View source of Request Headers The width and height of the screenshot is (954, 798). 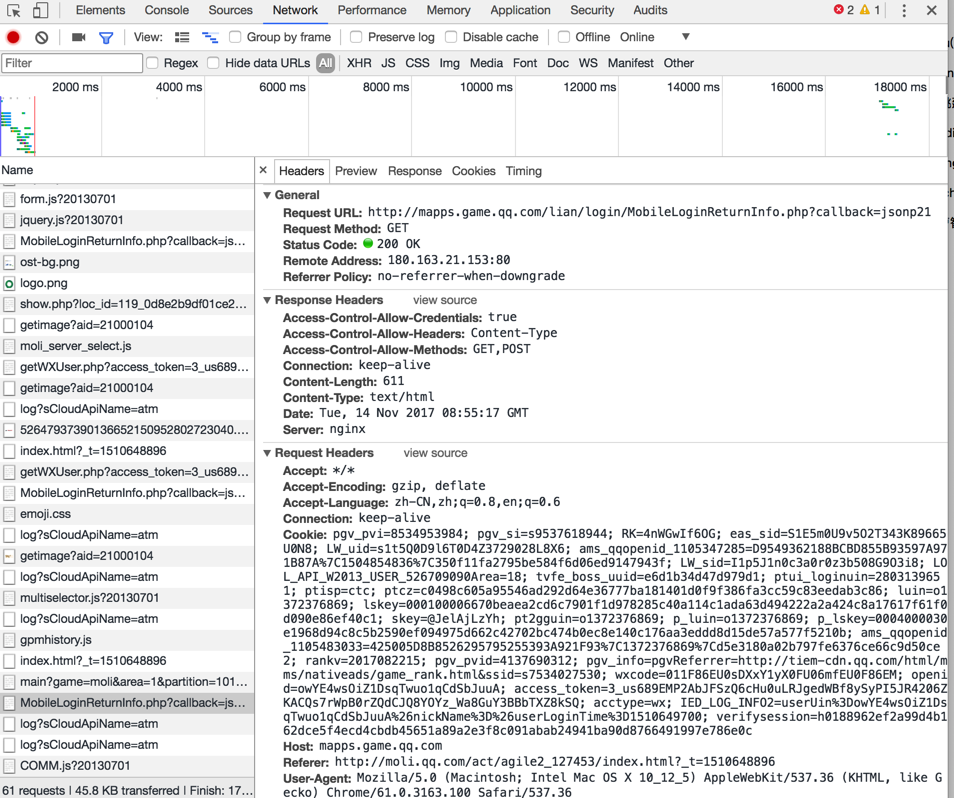(x=436, y=453)
